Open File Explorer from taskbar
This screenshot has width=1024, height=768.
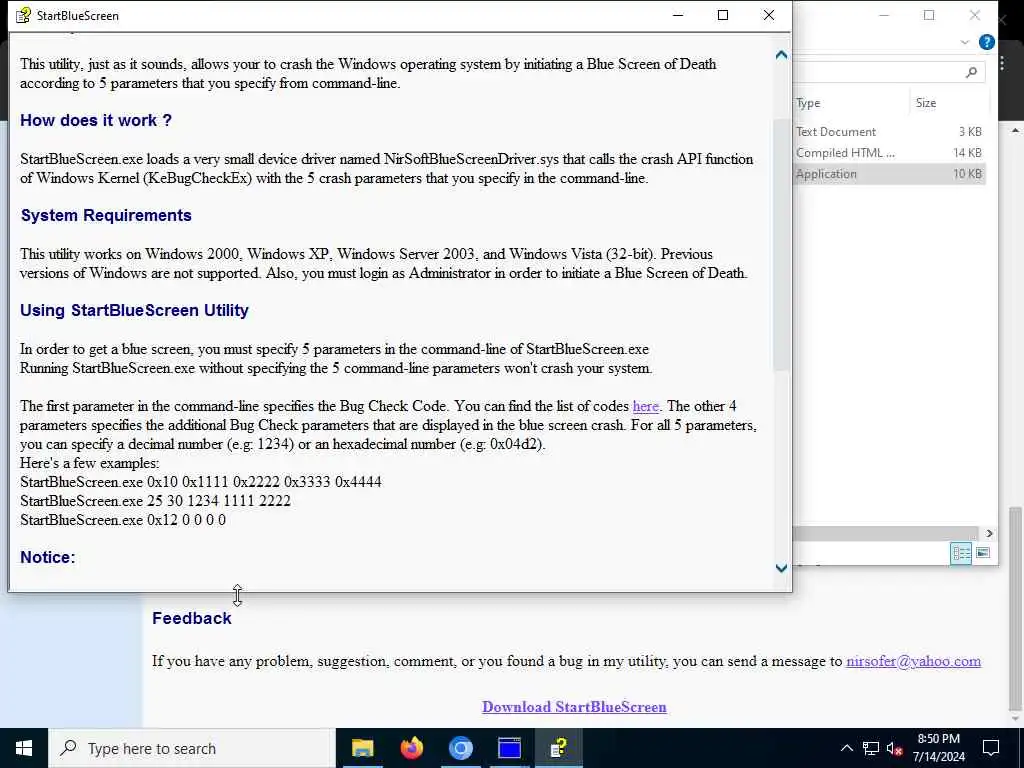(362, 748)
